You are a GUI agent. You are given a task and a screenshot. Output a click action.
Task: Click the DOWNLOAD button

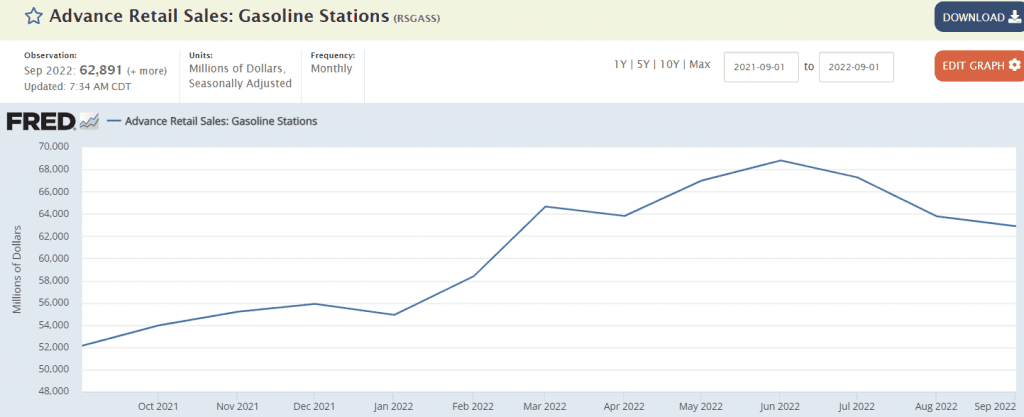982,18
